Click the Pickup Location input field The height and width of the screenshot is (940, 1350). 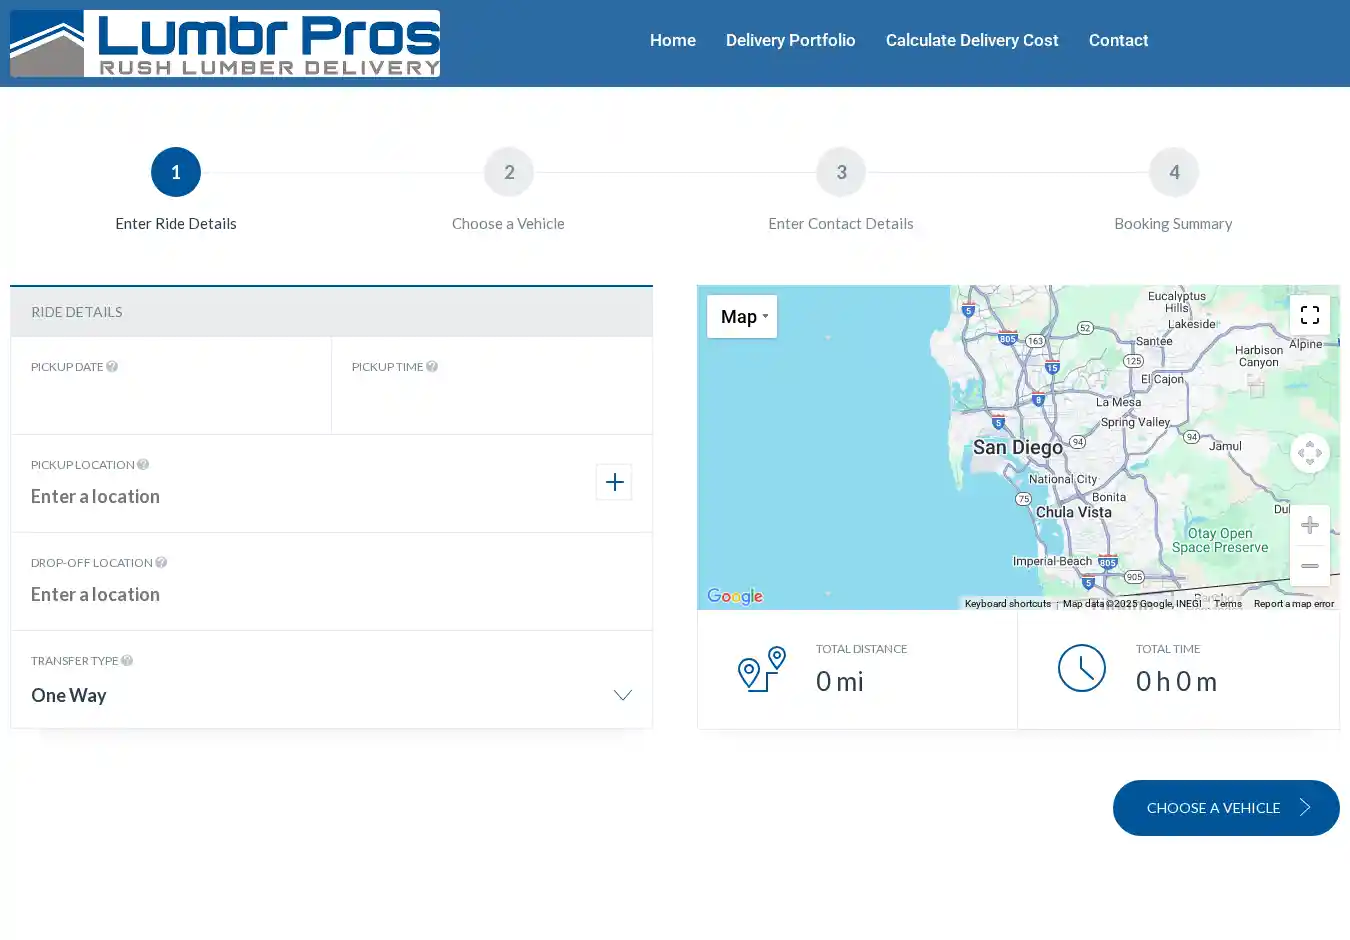point(300,497)
